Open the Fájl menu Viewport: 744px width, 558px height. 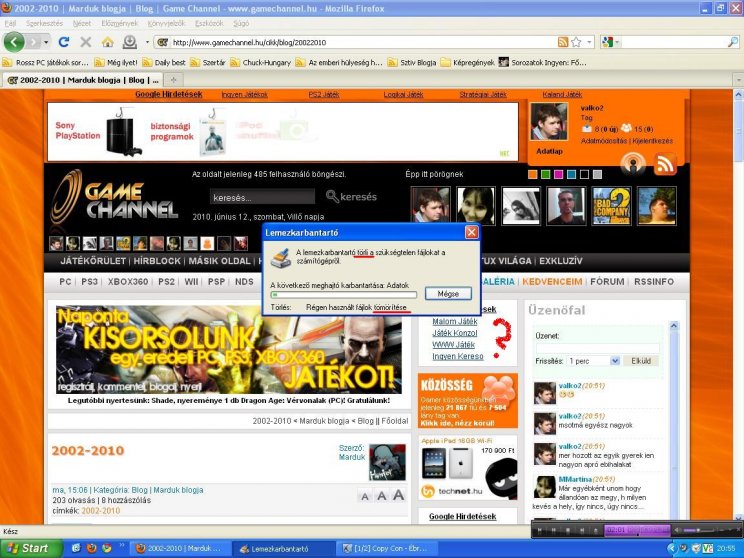pyautogui.click(x=10, y=23)
